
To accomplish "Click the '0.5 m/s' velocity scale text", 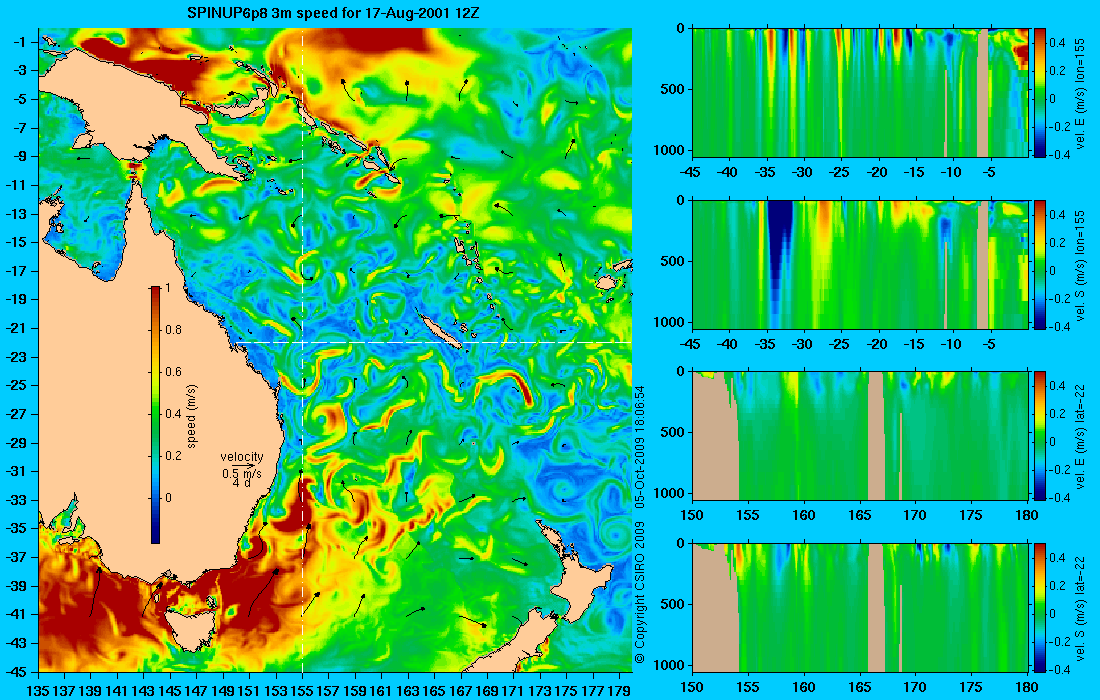I will tap(242, 474).
